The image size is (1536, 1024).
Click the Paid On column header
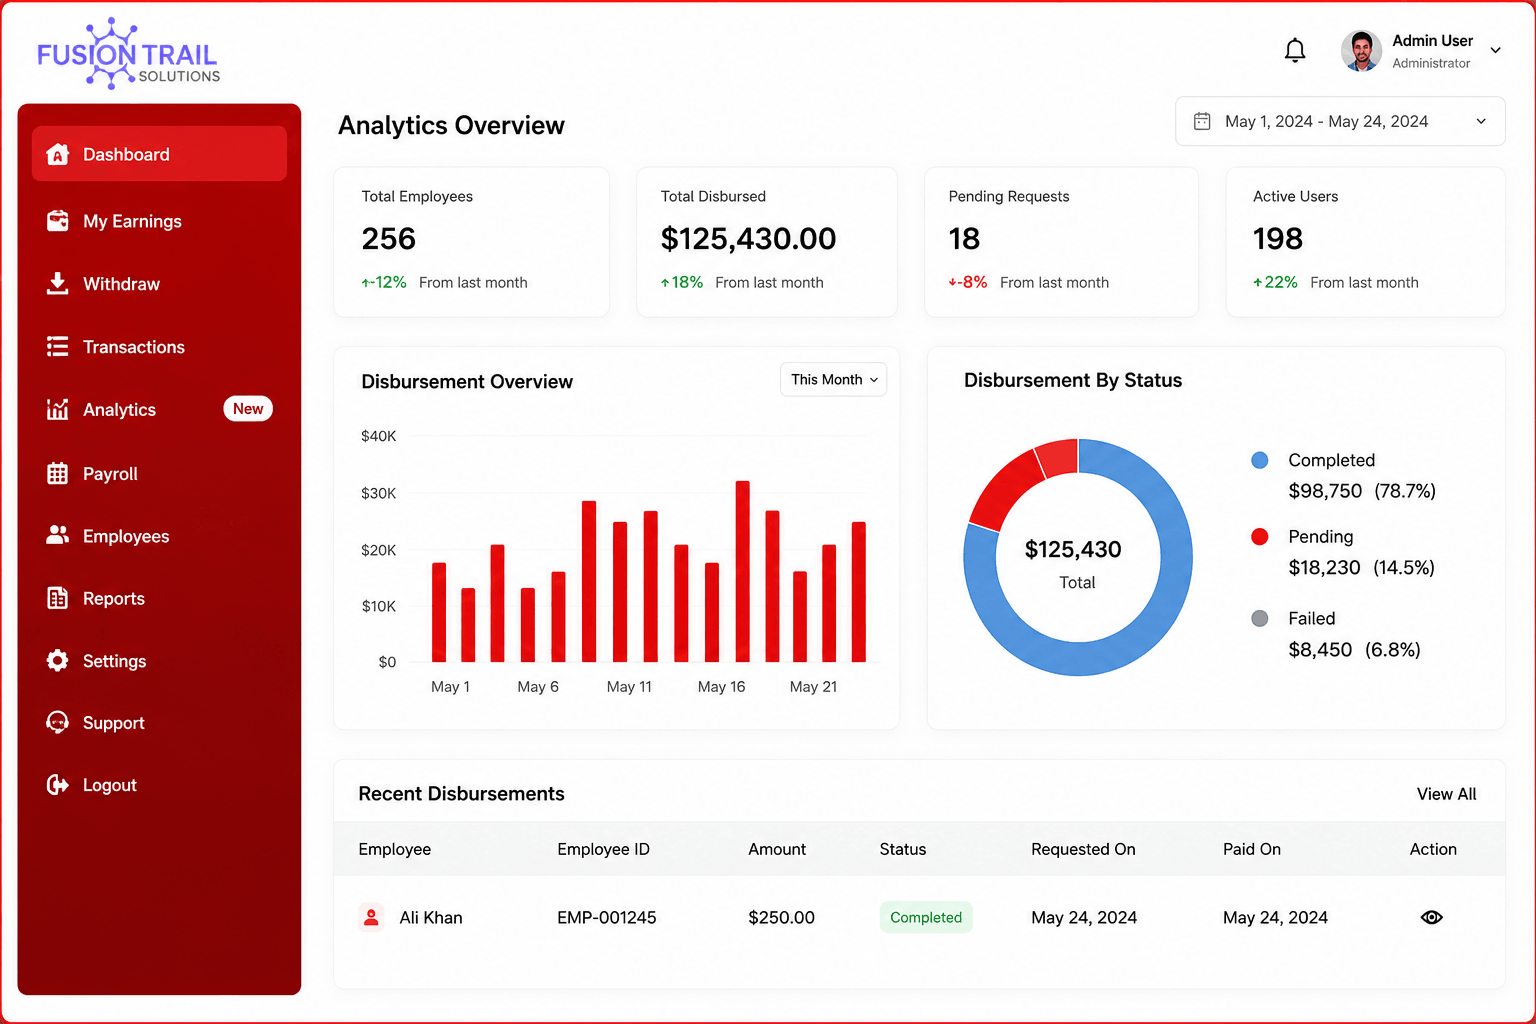click(x=1252, y=849)
